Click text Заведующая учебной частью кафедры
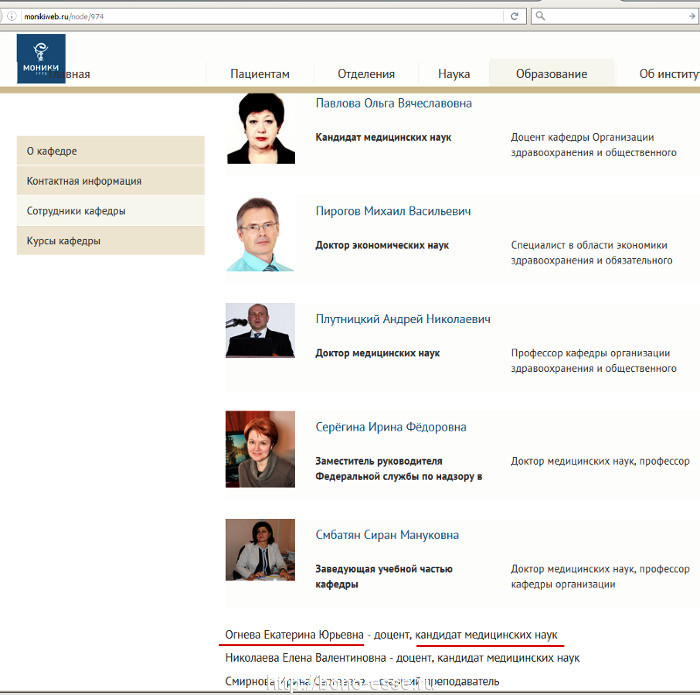The height and width of the screenshot is (695, 700). [384, 577]
